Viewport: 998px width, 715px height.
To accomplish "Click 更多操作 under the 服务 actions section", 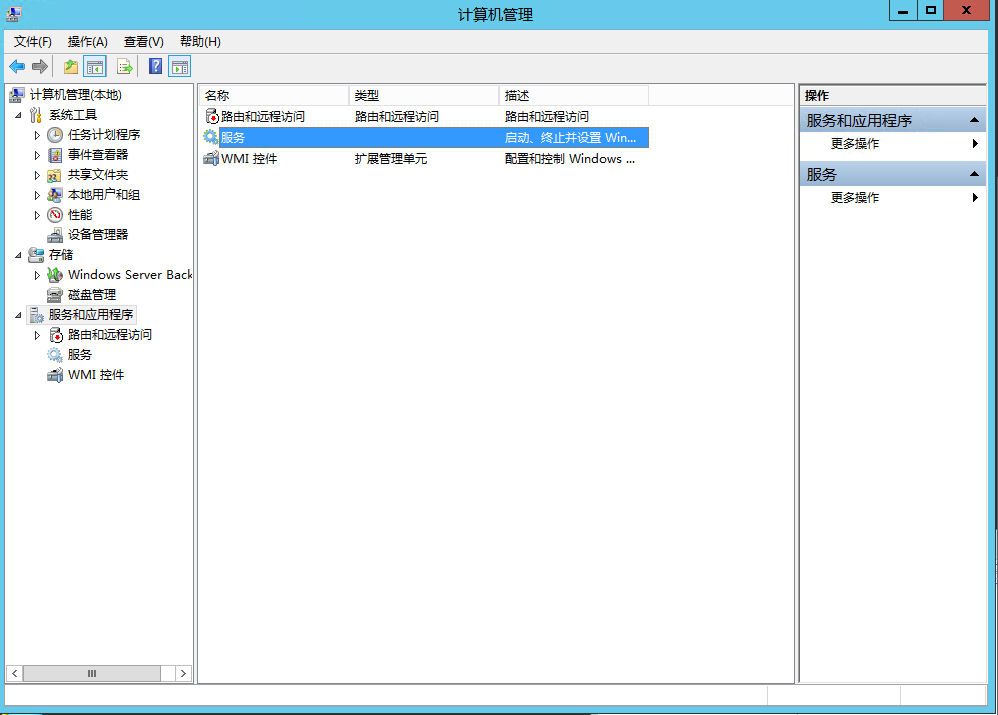I will tap(855, 198).
